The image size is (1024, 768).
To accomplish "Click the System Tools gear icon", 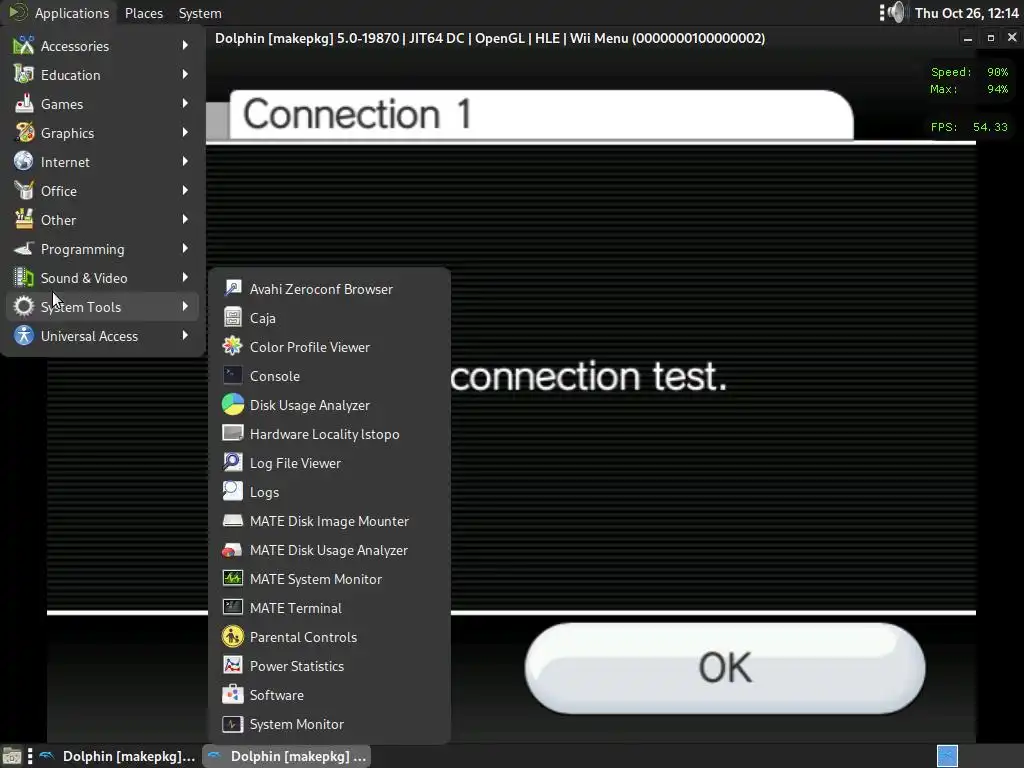I will (24, 306).
